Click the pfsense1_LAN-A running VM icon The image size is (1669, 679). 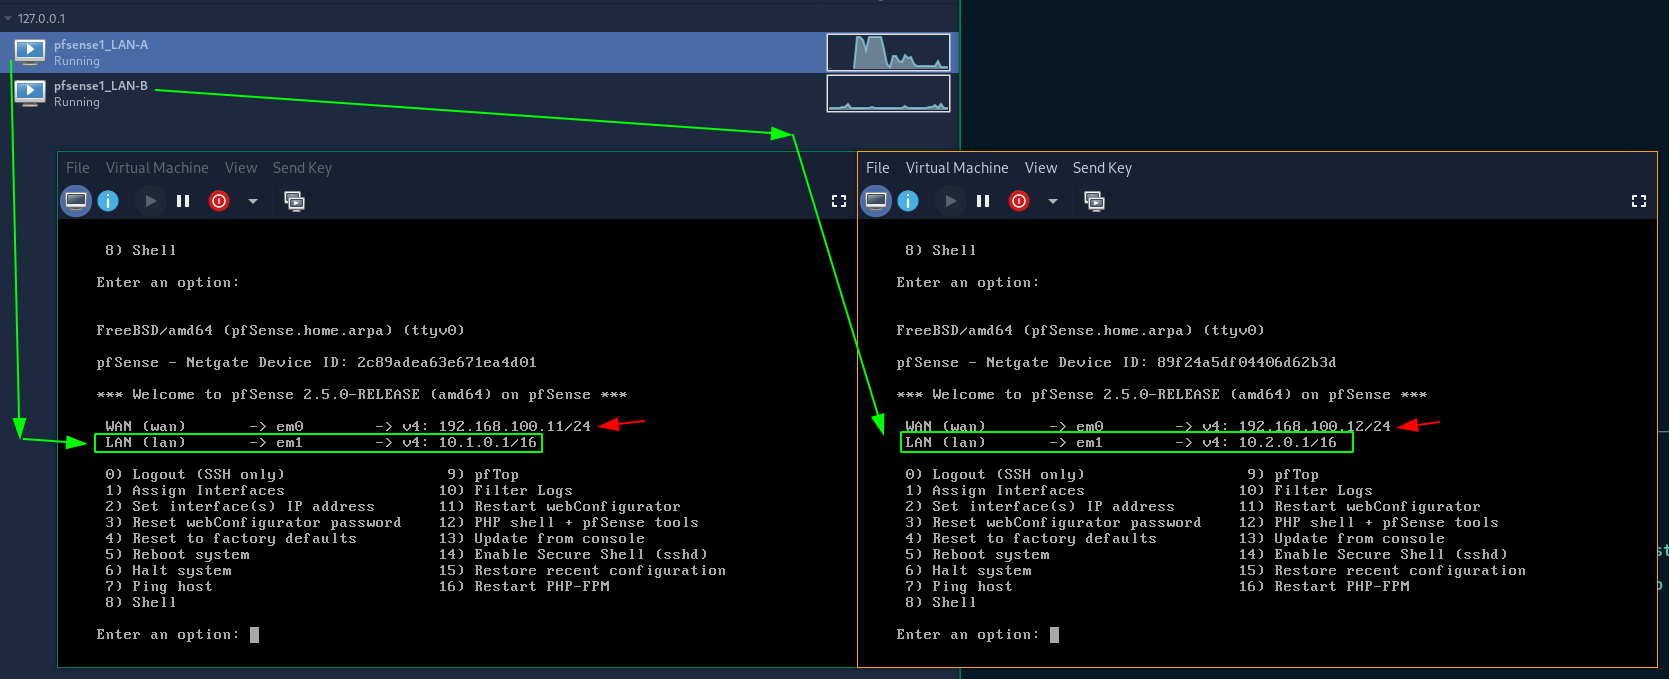(30, 52)
